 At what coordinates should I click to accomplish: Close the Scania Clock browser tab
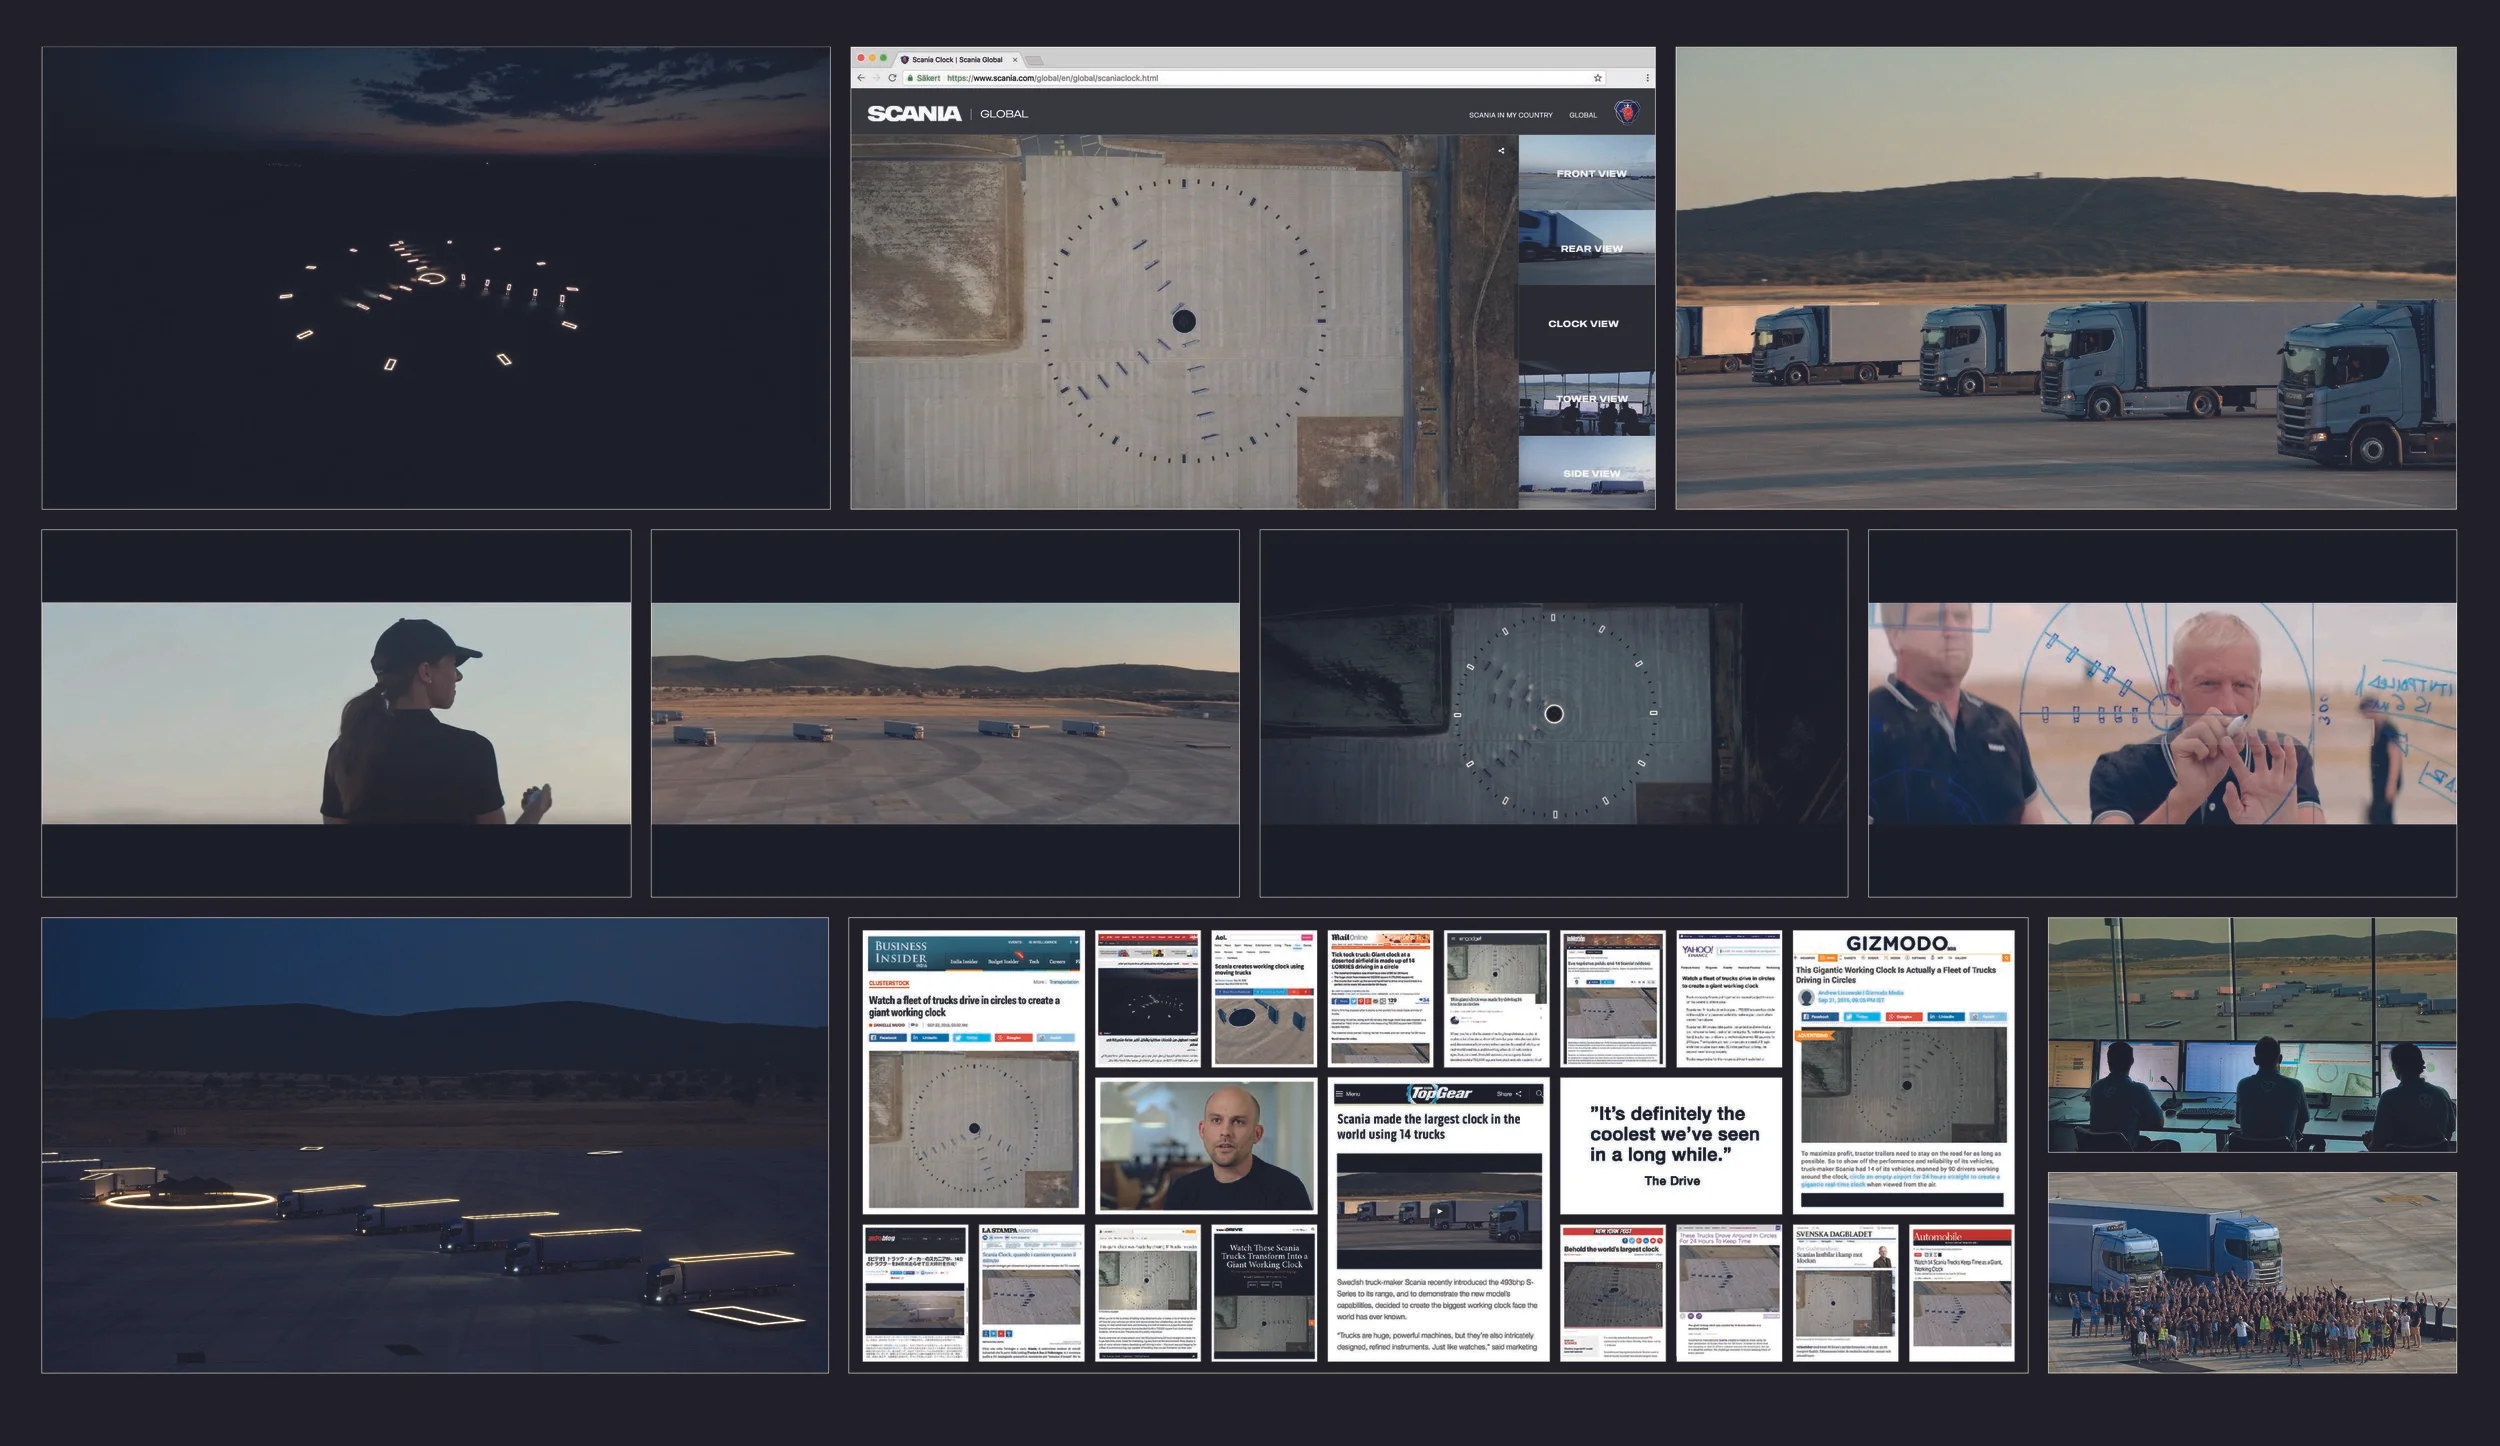pos(1014,60)
